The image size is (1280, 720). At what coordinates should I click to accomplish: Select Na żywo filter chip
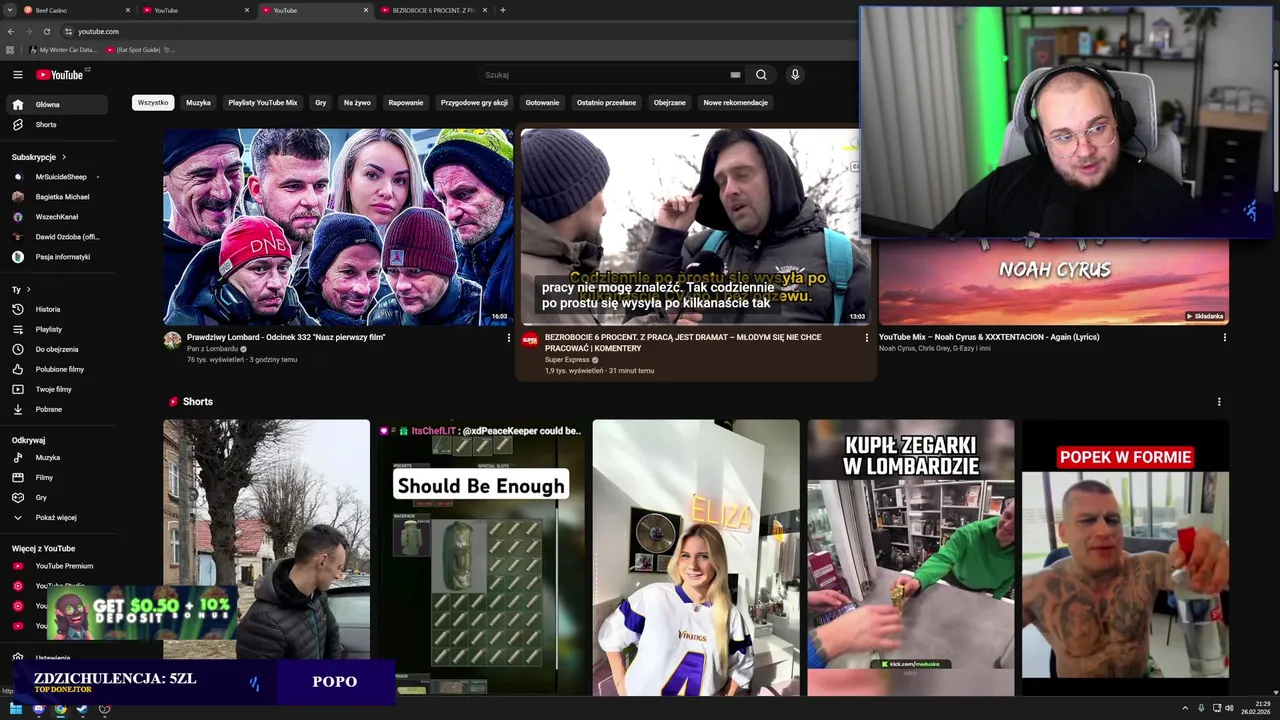coord(357,102)
